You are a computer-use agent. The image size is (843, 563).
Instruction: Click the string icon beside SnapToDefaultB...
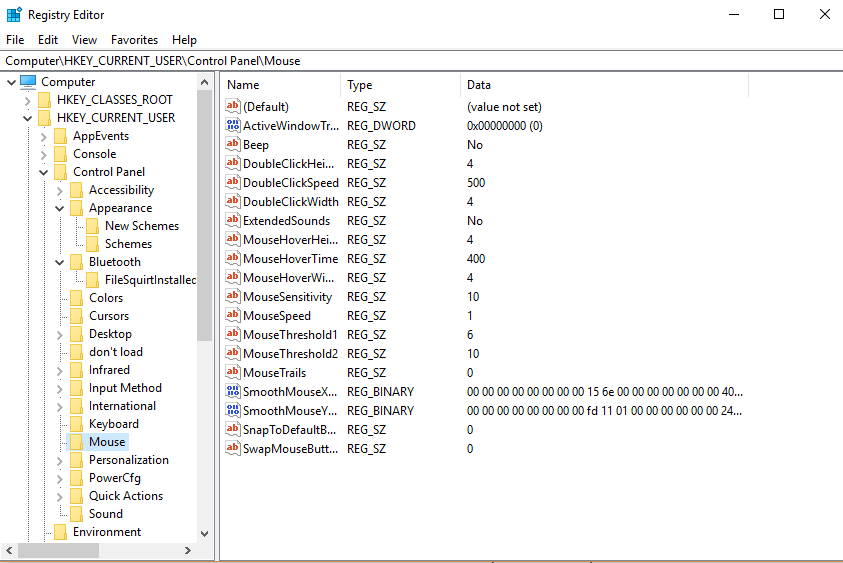click(x=233, y=429)
